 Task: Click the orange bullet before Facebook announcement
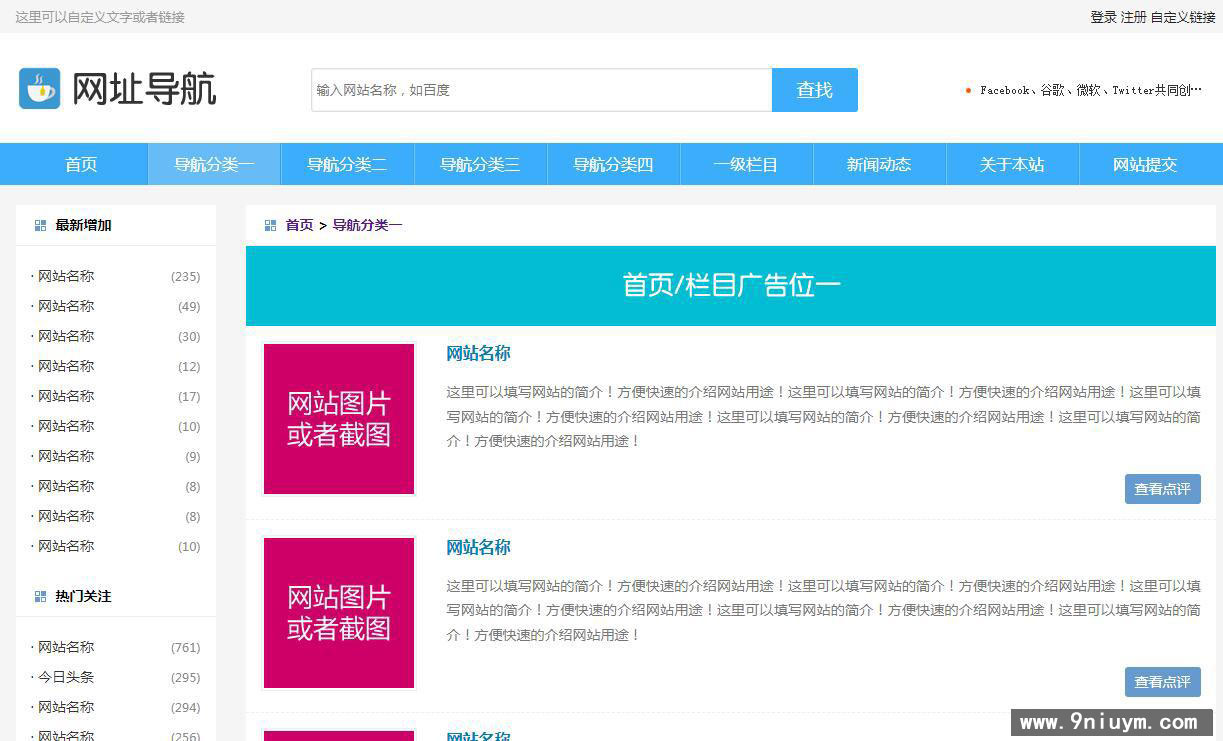pyautogui.click(x=968, y=90)
